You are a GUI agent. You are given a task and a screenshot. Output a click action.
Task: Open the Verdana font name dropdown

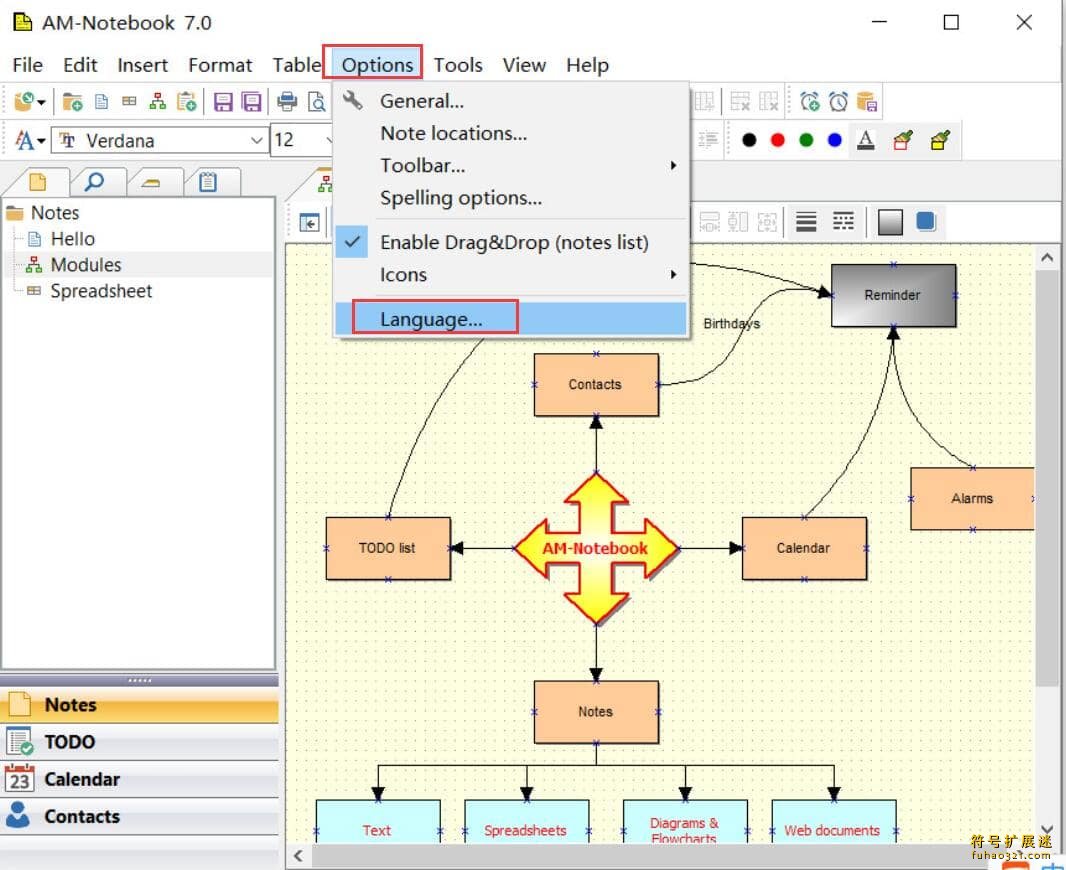(x=256, y=141)
